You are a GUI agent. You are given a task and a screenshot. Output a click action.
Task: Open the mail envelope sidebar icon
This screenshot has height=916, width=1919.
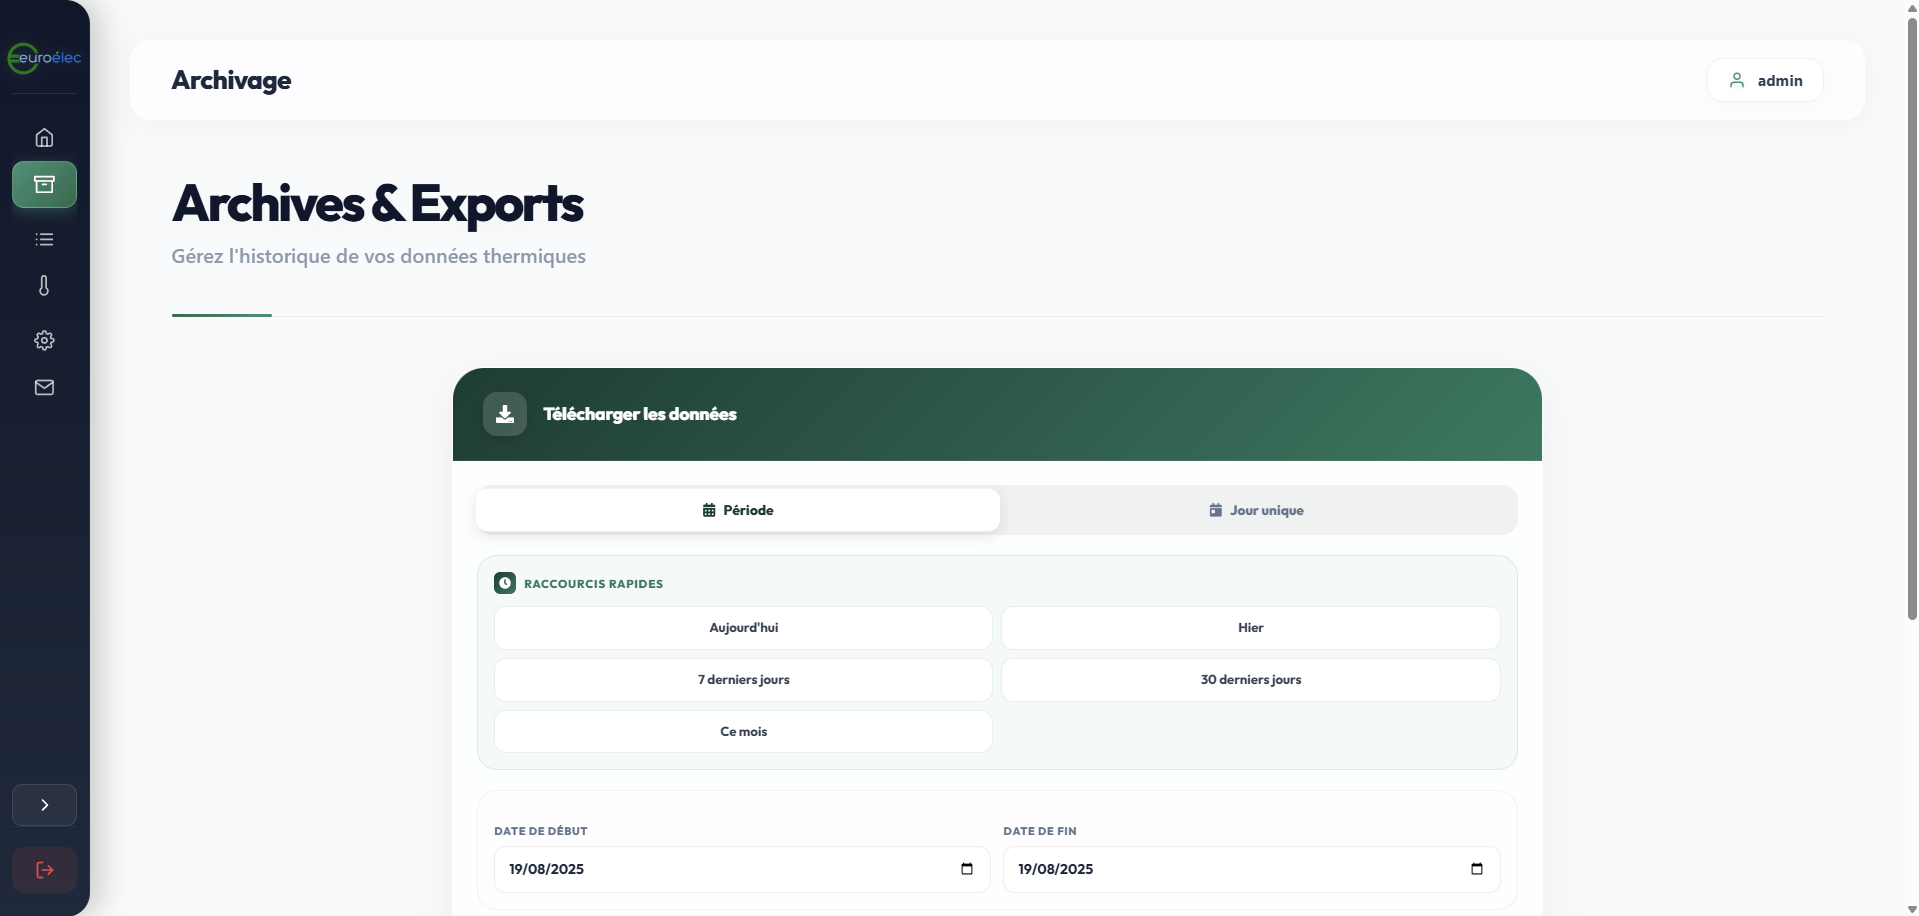click(x=44, y=387)
